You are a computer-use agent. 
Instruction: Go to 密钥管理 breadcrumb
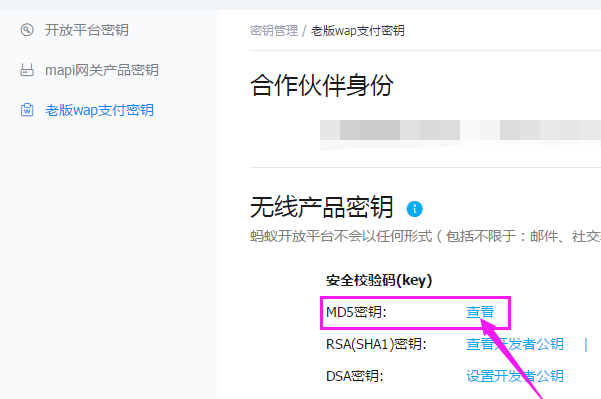274,31
